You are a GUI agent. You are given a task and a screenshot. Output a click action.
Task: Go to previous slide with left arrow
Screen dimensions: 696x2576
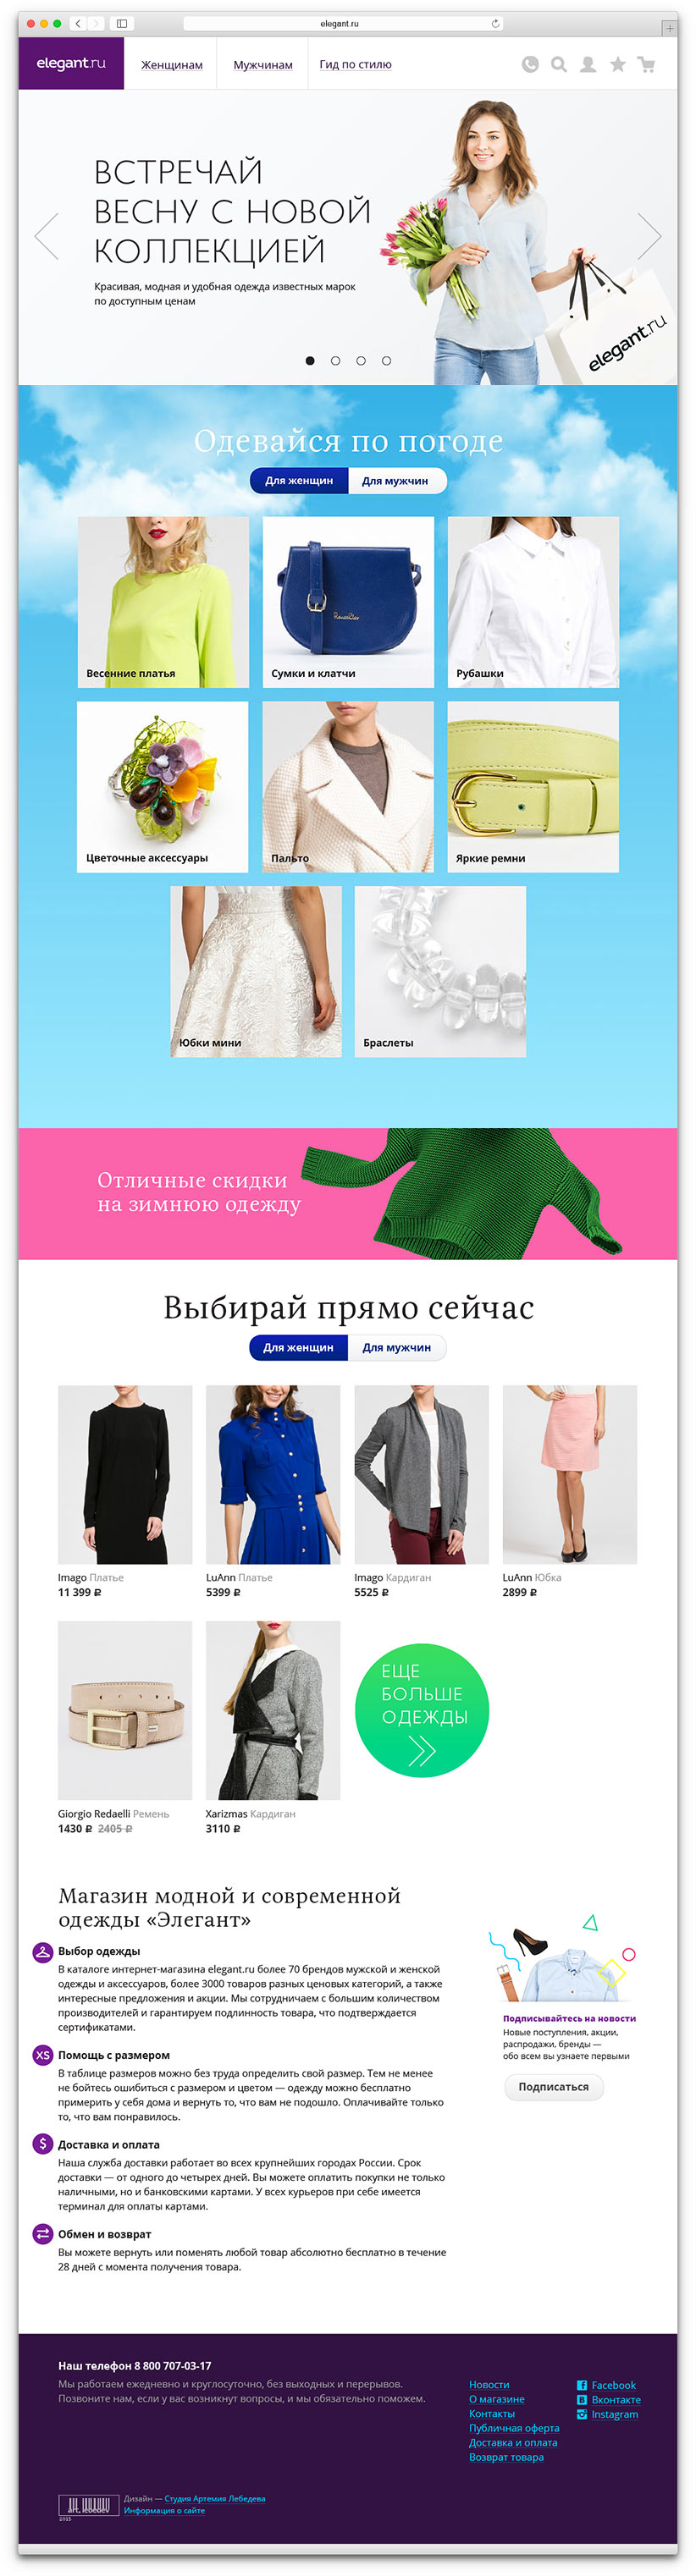tap(46, 236)
